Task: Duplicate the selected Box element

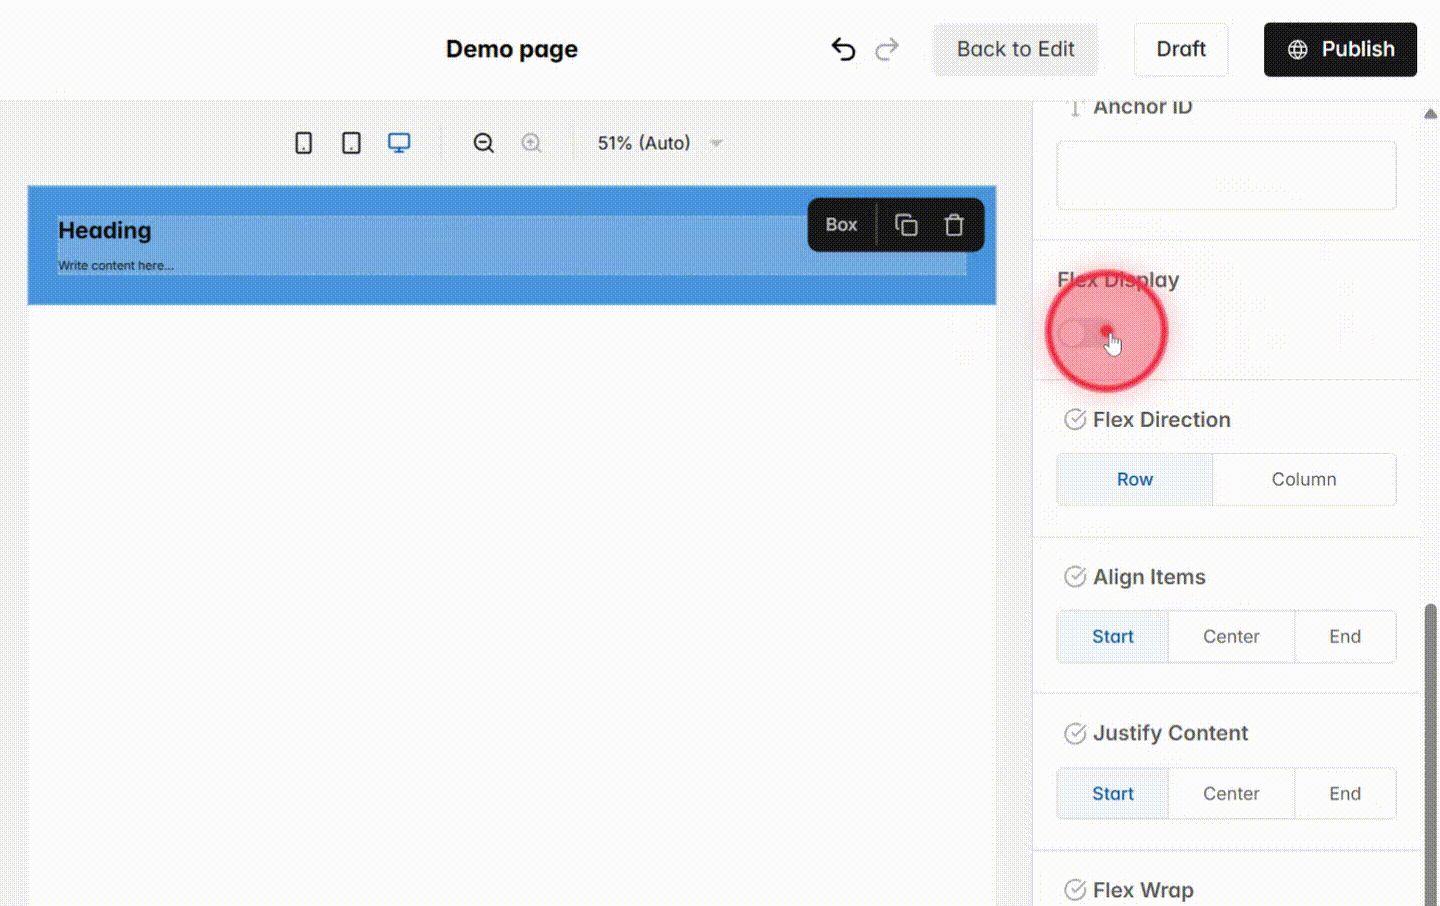Action: (906, 225)
